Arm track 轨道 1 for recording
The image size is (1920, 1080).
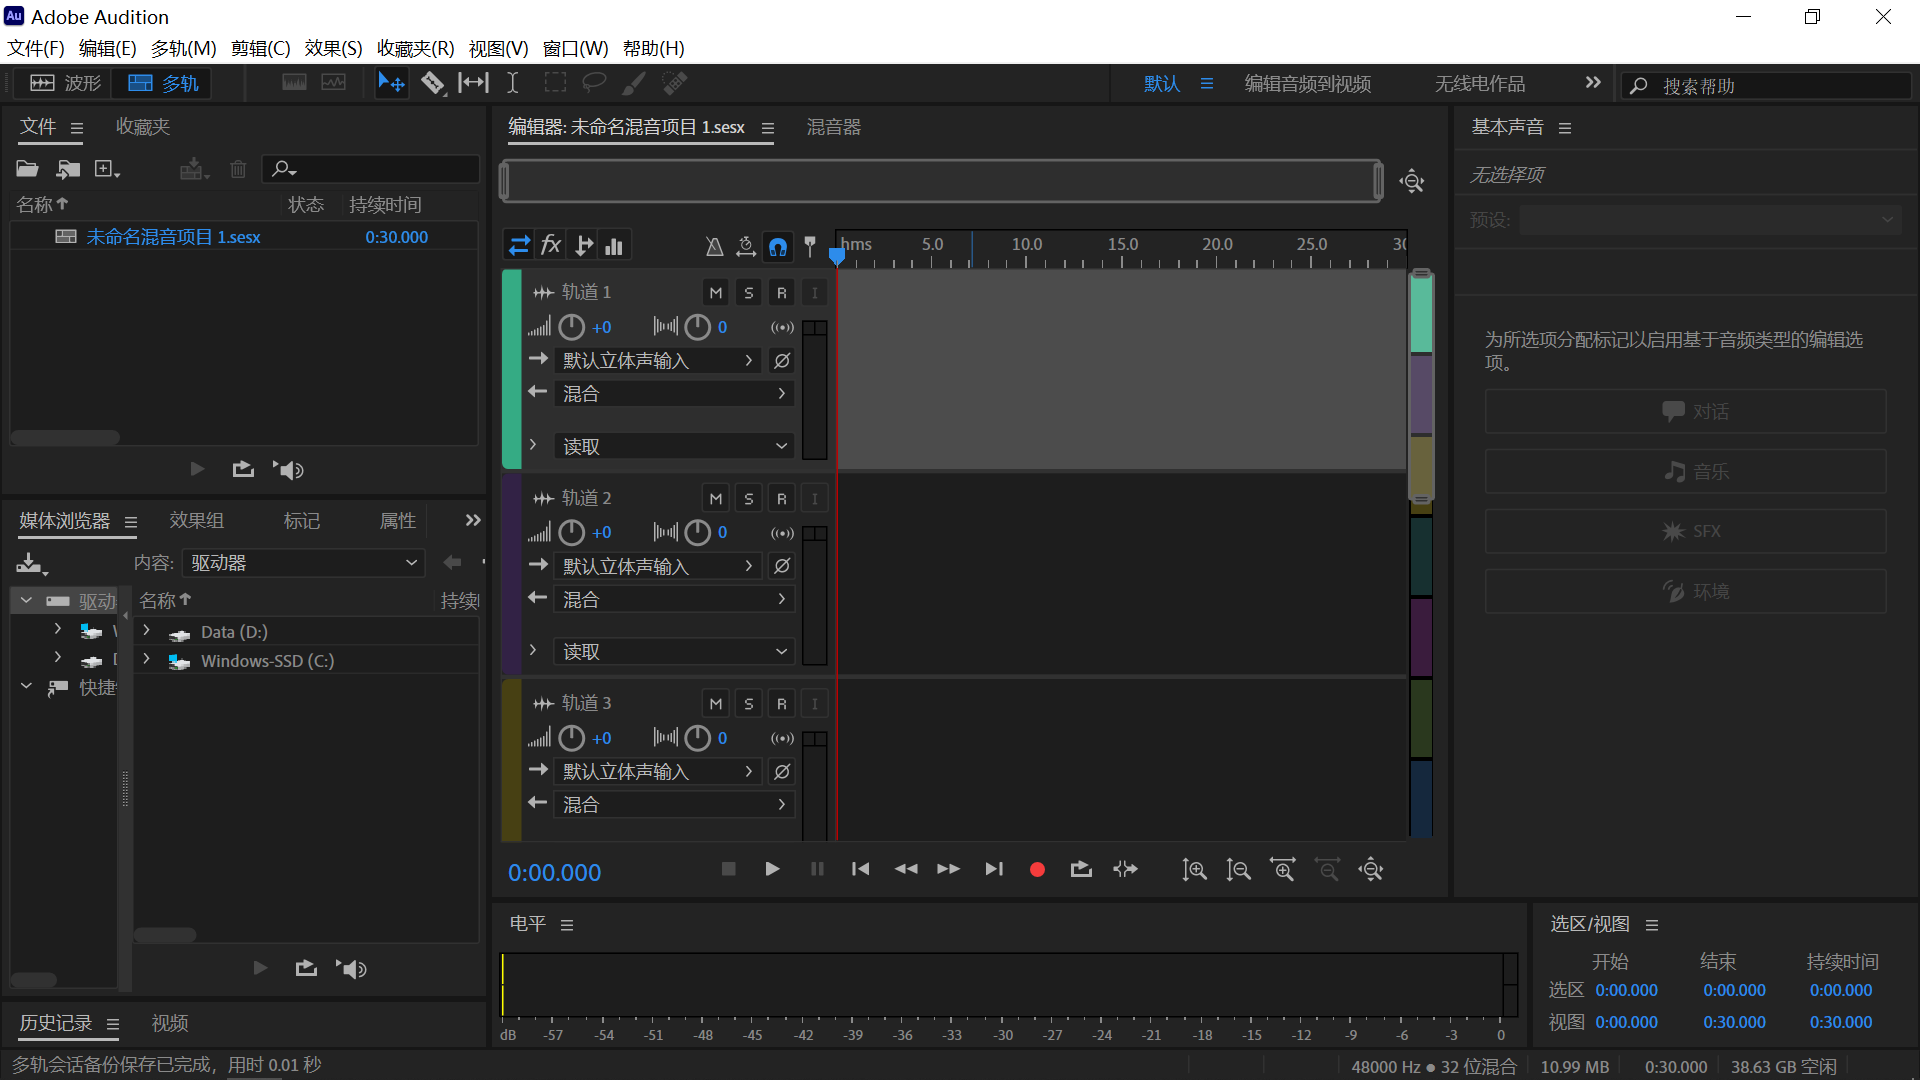(782, 293)
